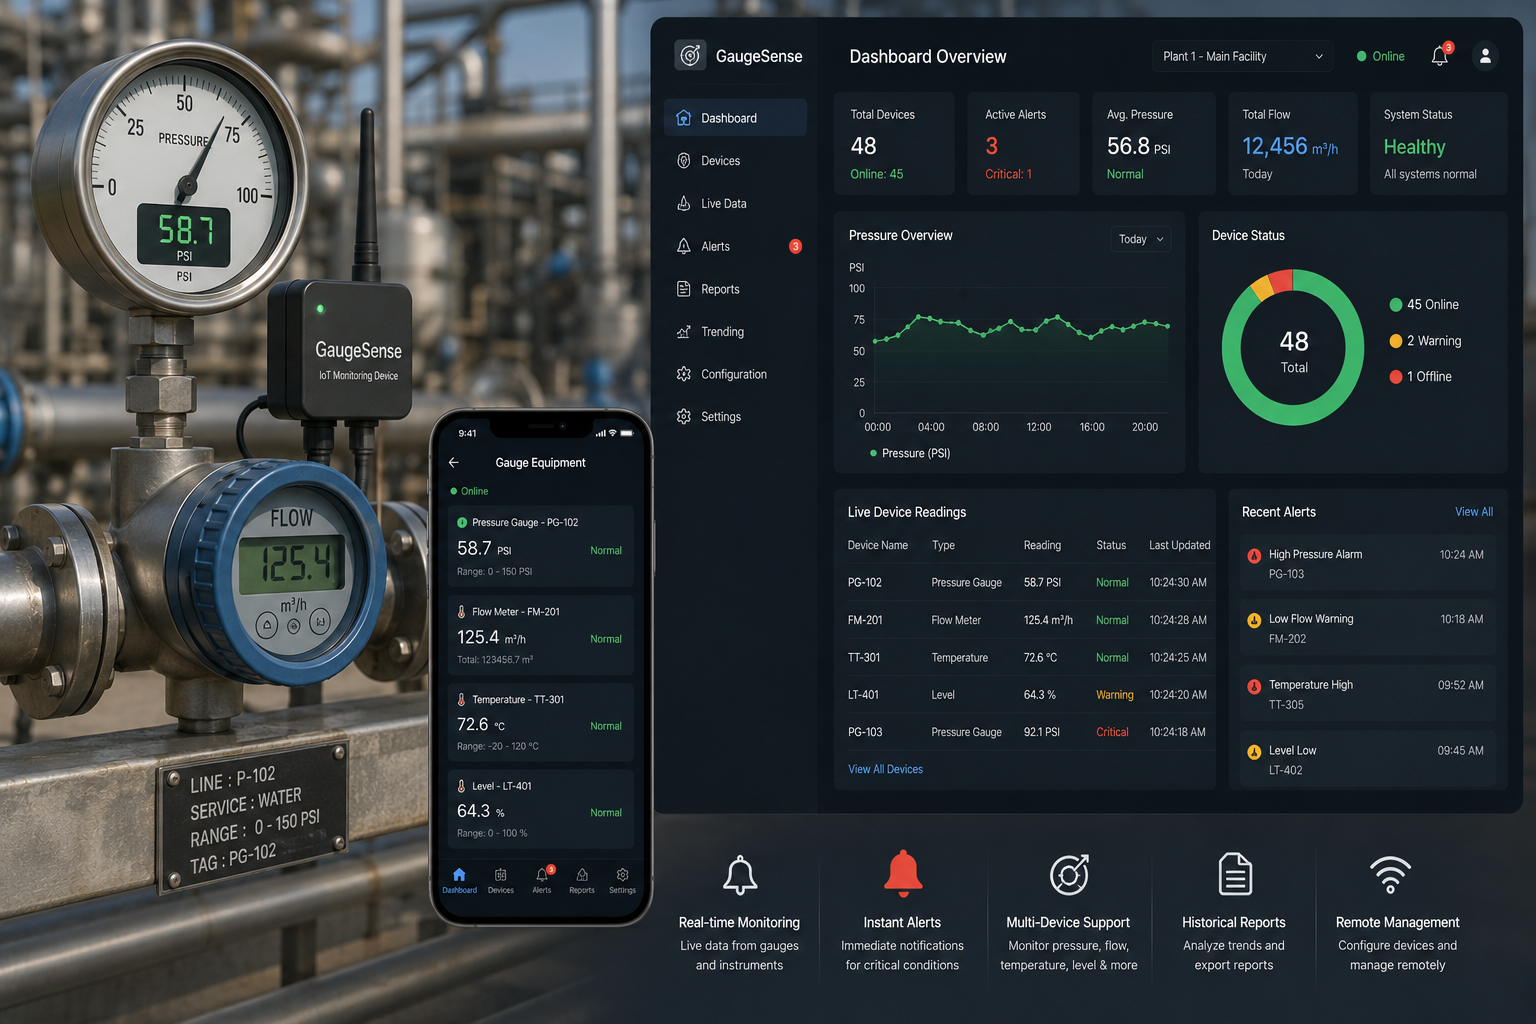Open the Total Flow summary card
The height and width of the screenshot is (1024, 1536).
coord(1292,143)
